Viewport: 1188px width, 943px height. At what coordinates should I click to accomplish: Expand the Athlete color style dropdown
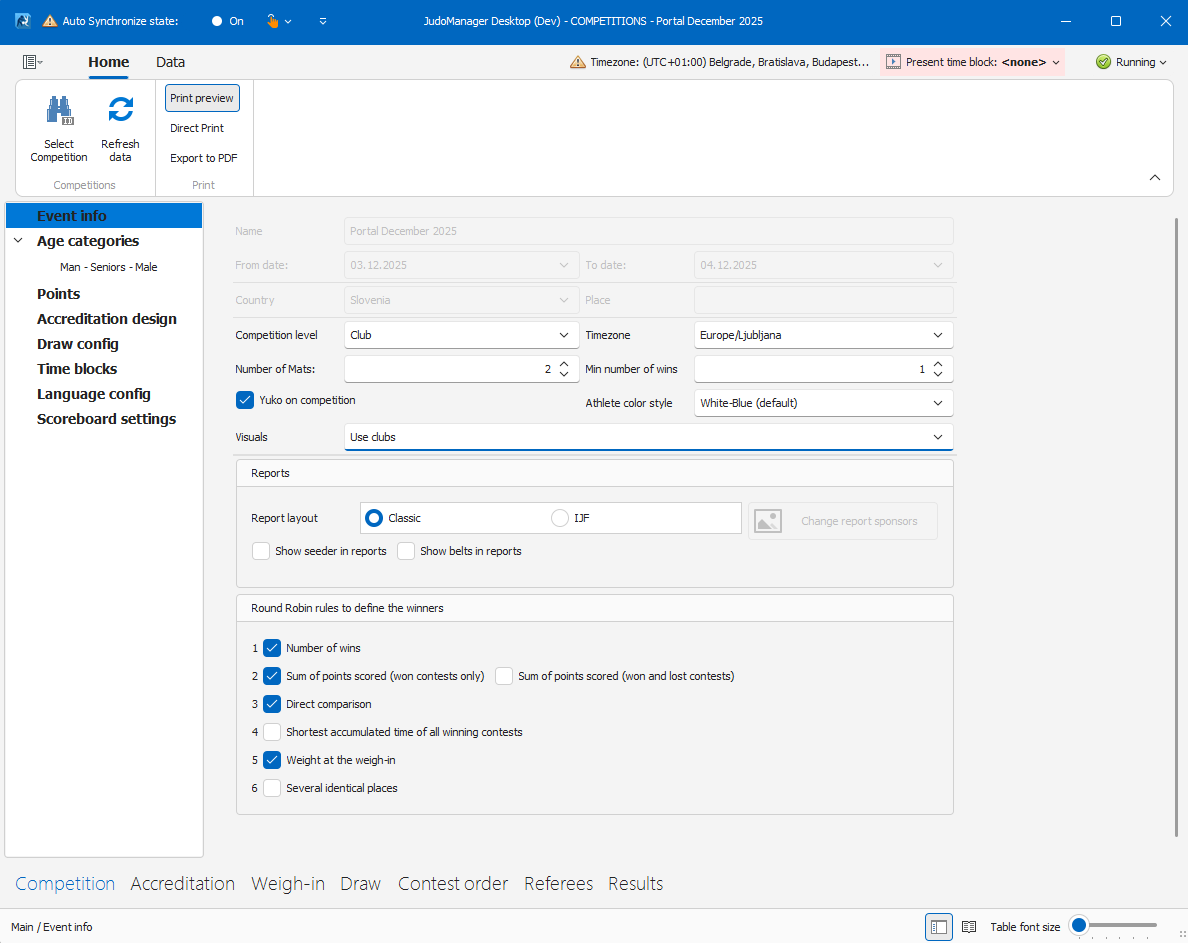823,403
